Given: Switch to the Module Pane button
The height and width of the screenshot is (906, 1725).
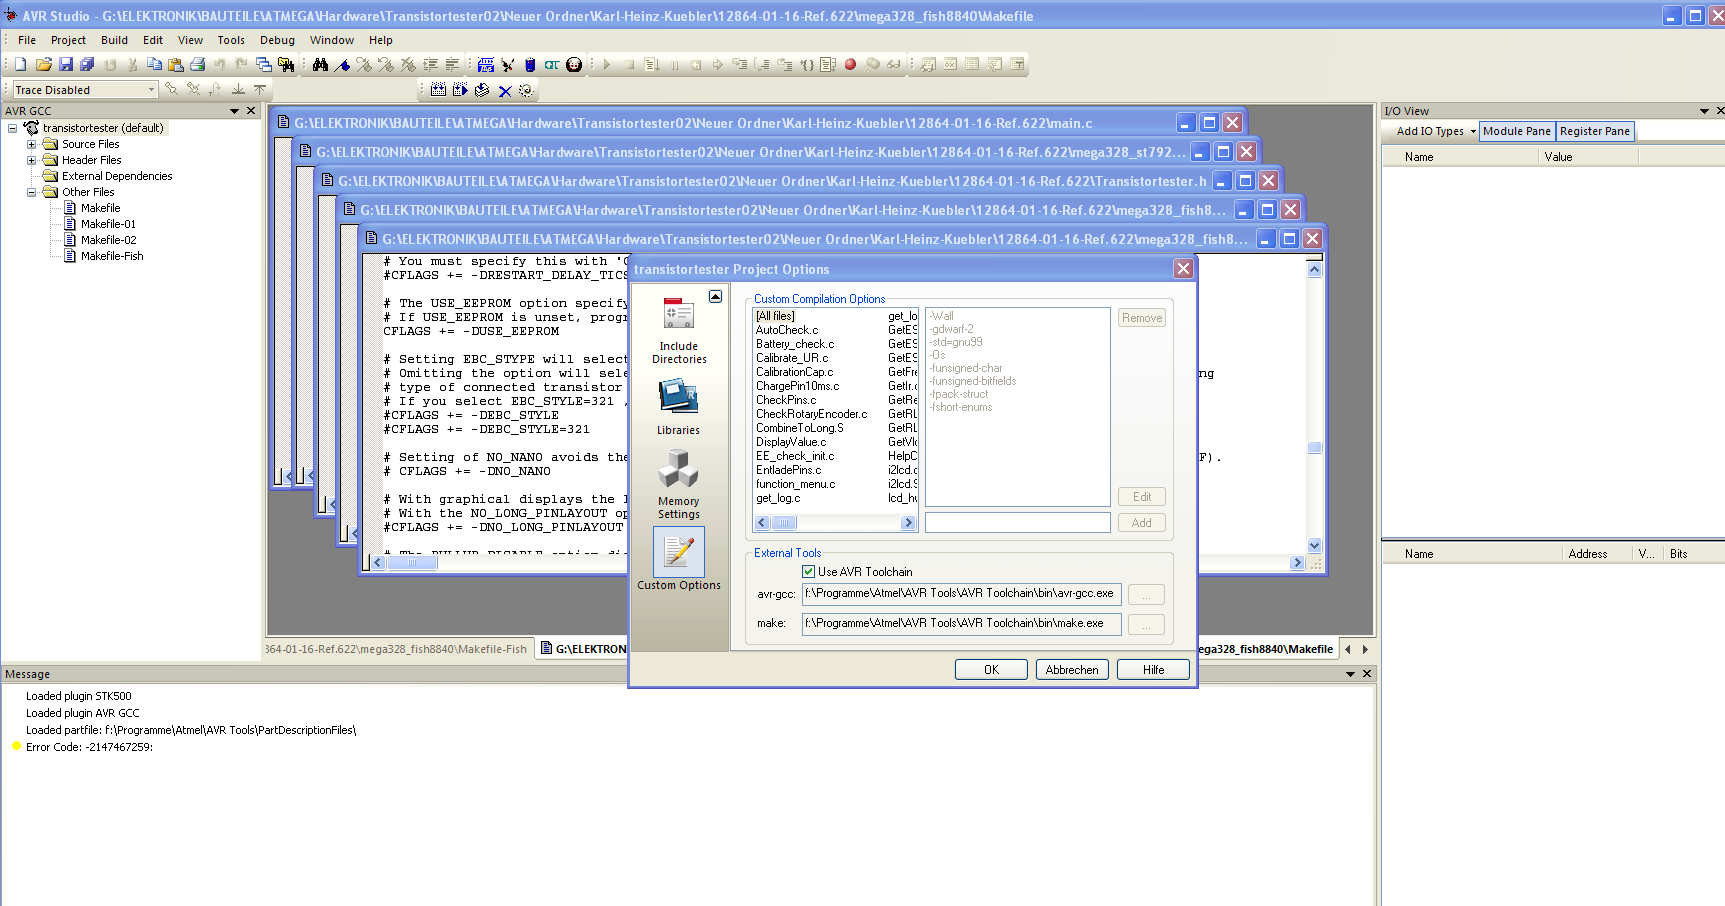Looking at the screenshot, I should 1517,131.
